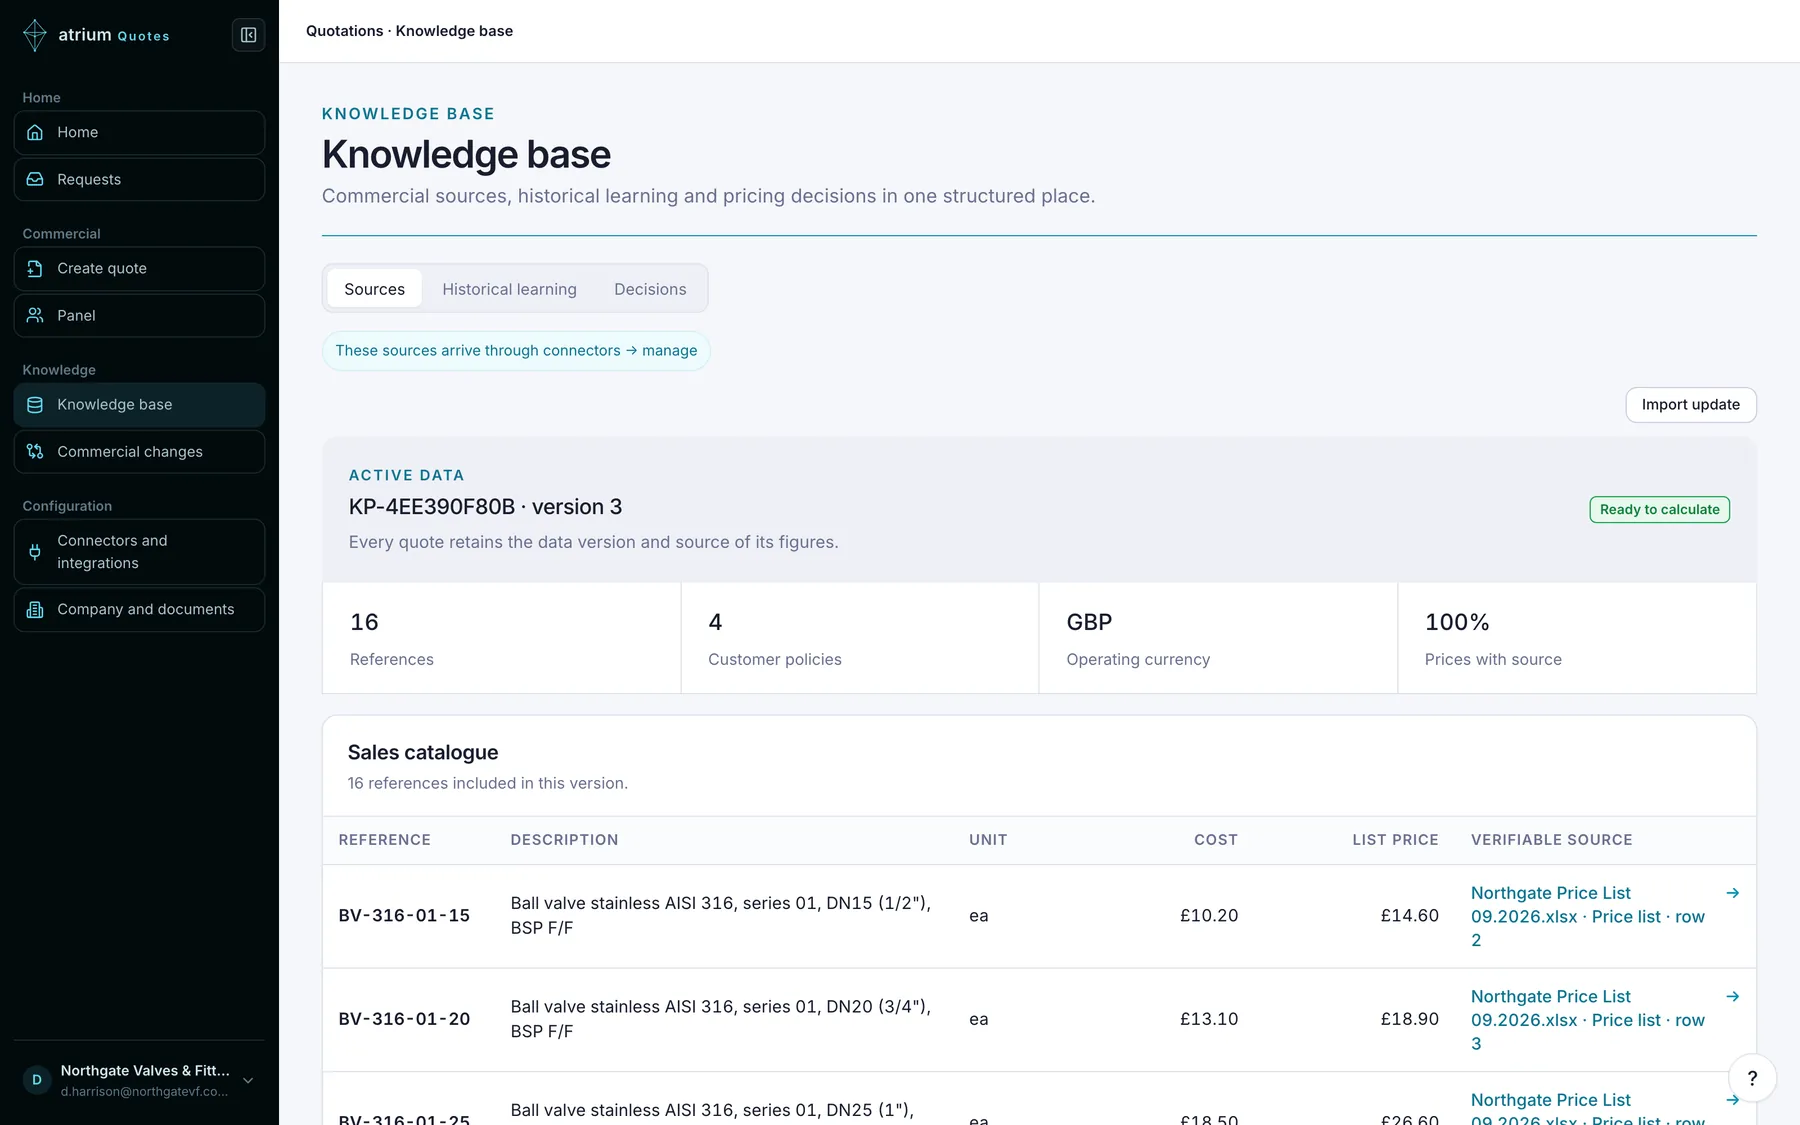Expand the Northgate Valves account chevron
1800x1125 pixels.
point(248,1080)
